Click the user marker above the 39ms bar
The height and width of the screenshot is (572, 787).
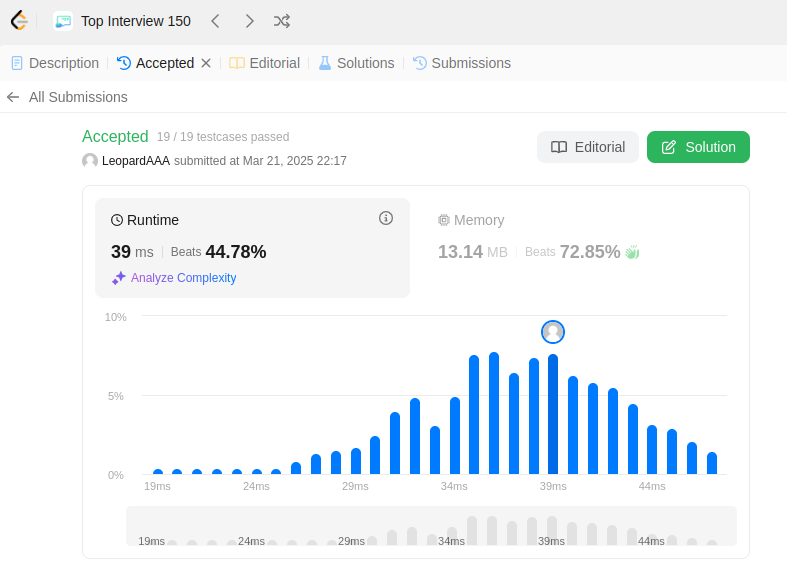(553, 332)
